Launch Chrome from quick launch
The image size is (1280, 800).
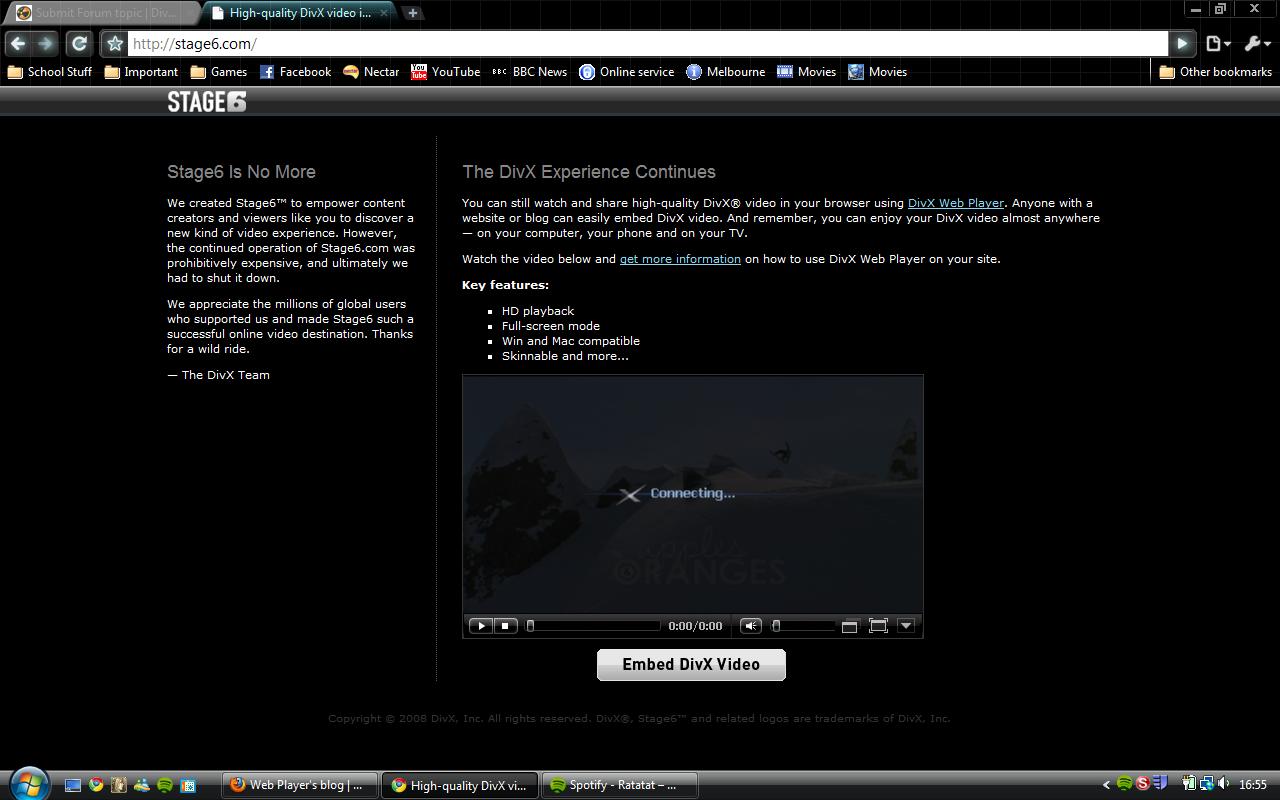point(96,785)
